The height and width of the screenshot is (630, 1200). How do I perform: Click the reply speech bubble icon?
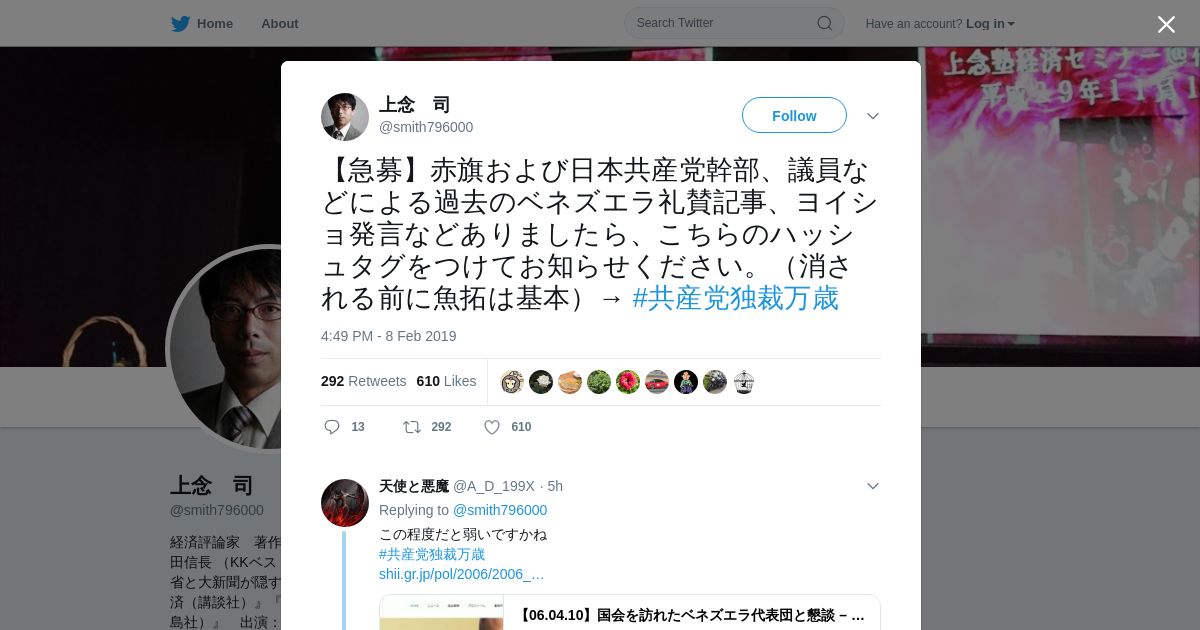332,427
